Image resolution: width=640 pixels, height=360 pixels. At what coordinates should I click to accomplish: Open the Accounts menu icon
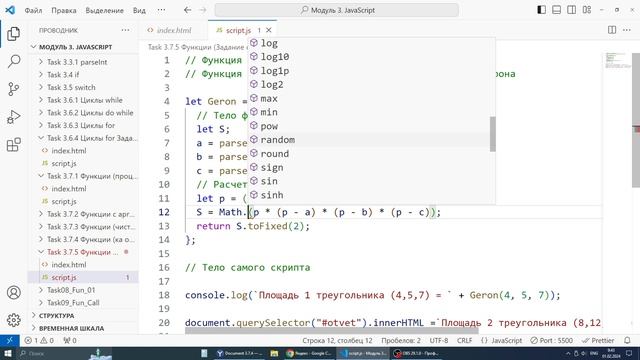(x=13, y=293)
